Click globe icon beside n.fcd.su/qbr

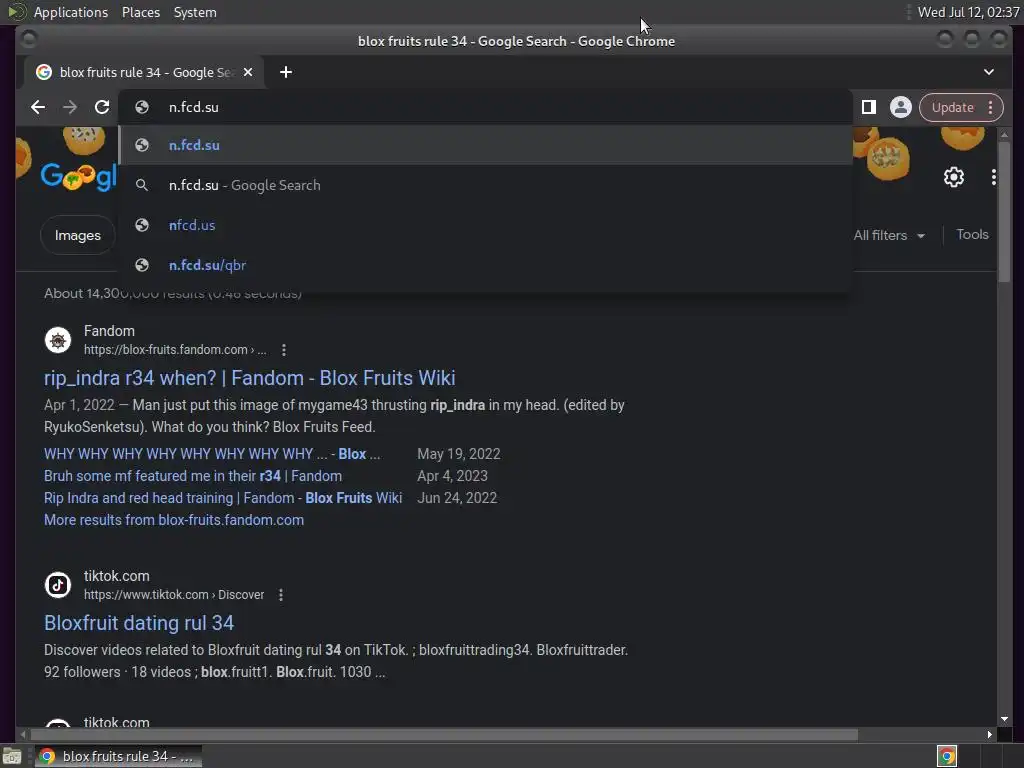pos(142,265)
